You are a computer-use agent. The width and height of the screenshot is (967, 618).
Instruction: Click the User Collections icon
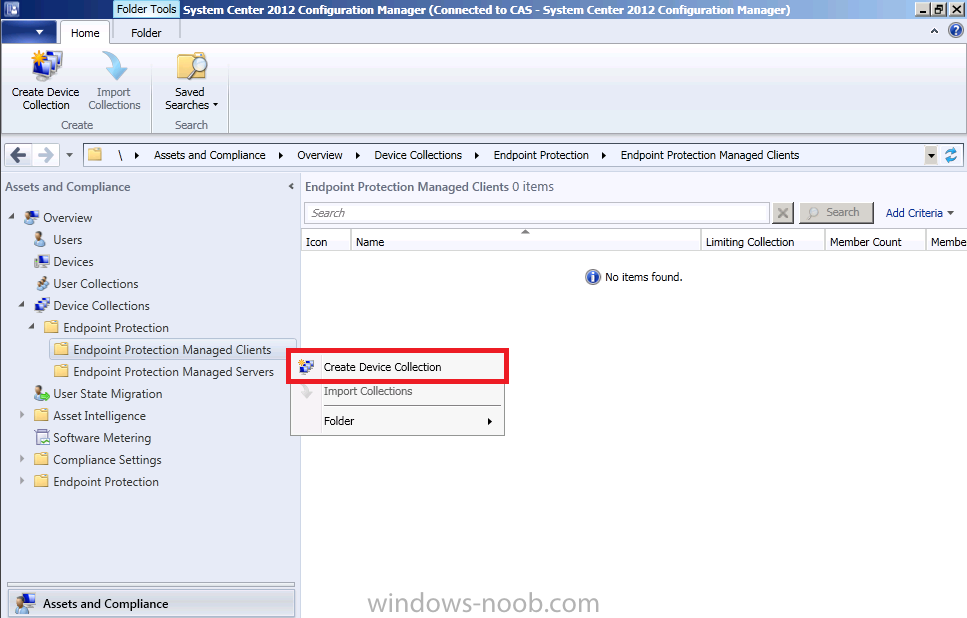point(43,284)
